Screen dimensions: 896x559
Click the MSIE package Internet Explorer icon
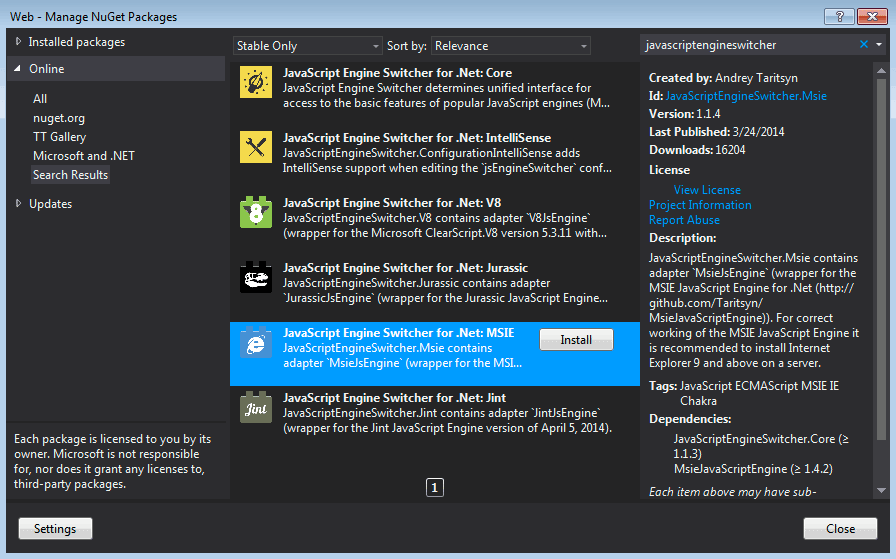(255, 342)
